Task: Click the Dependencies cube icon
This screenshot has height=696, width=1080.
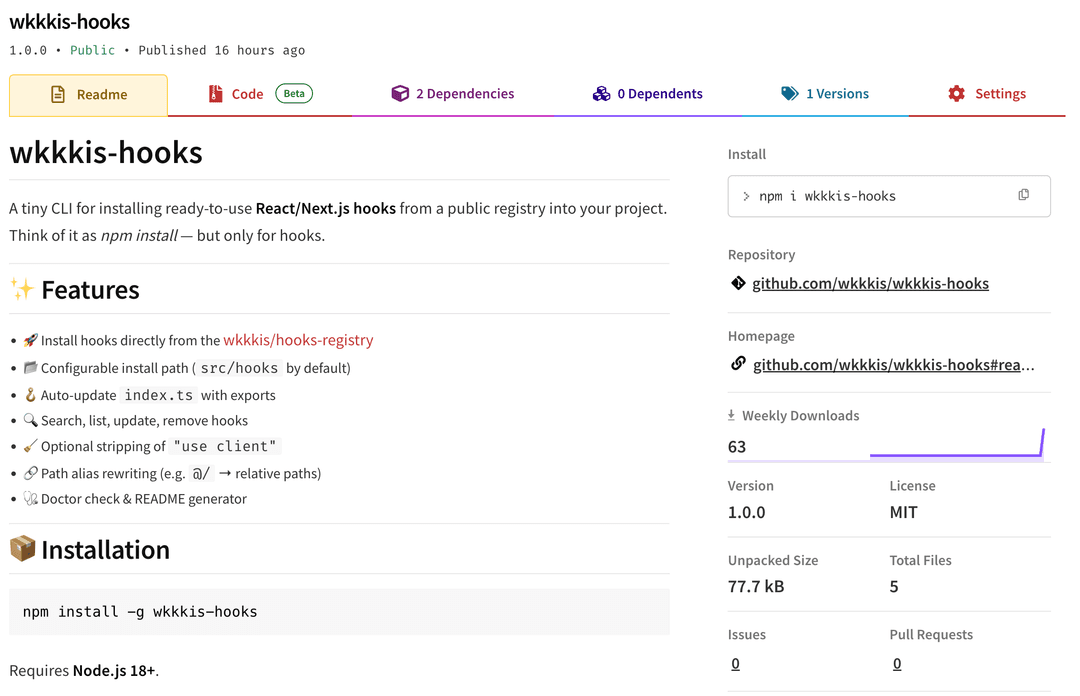Action: pos(400,94)
